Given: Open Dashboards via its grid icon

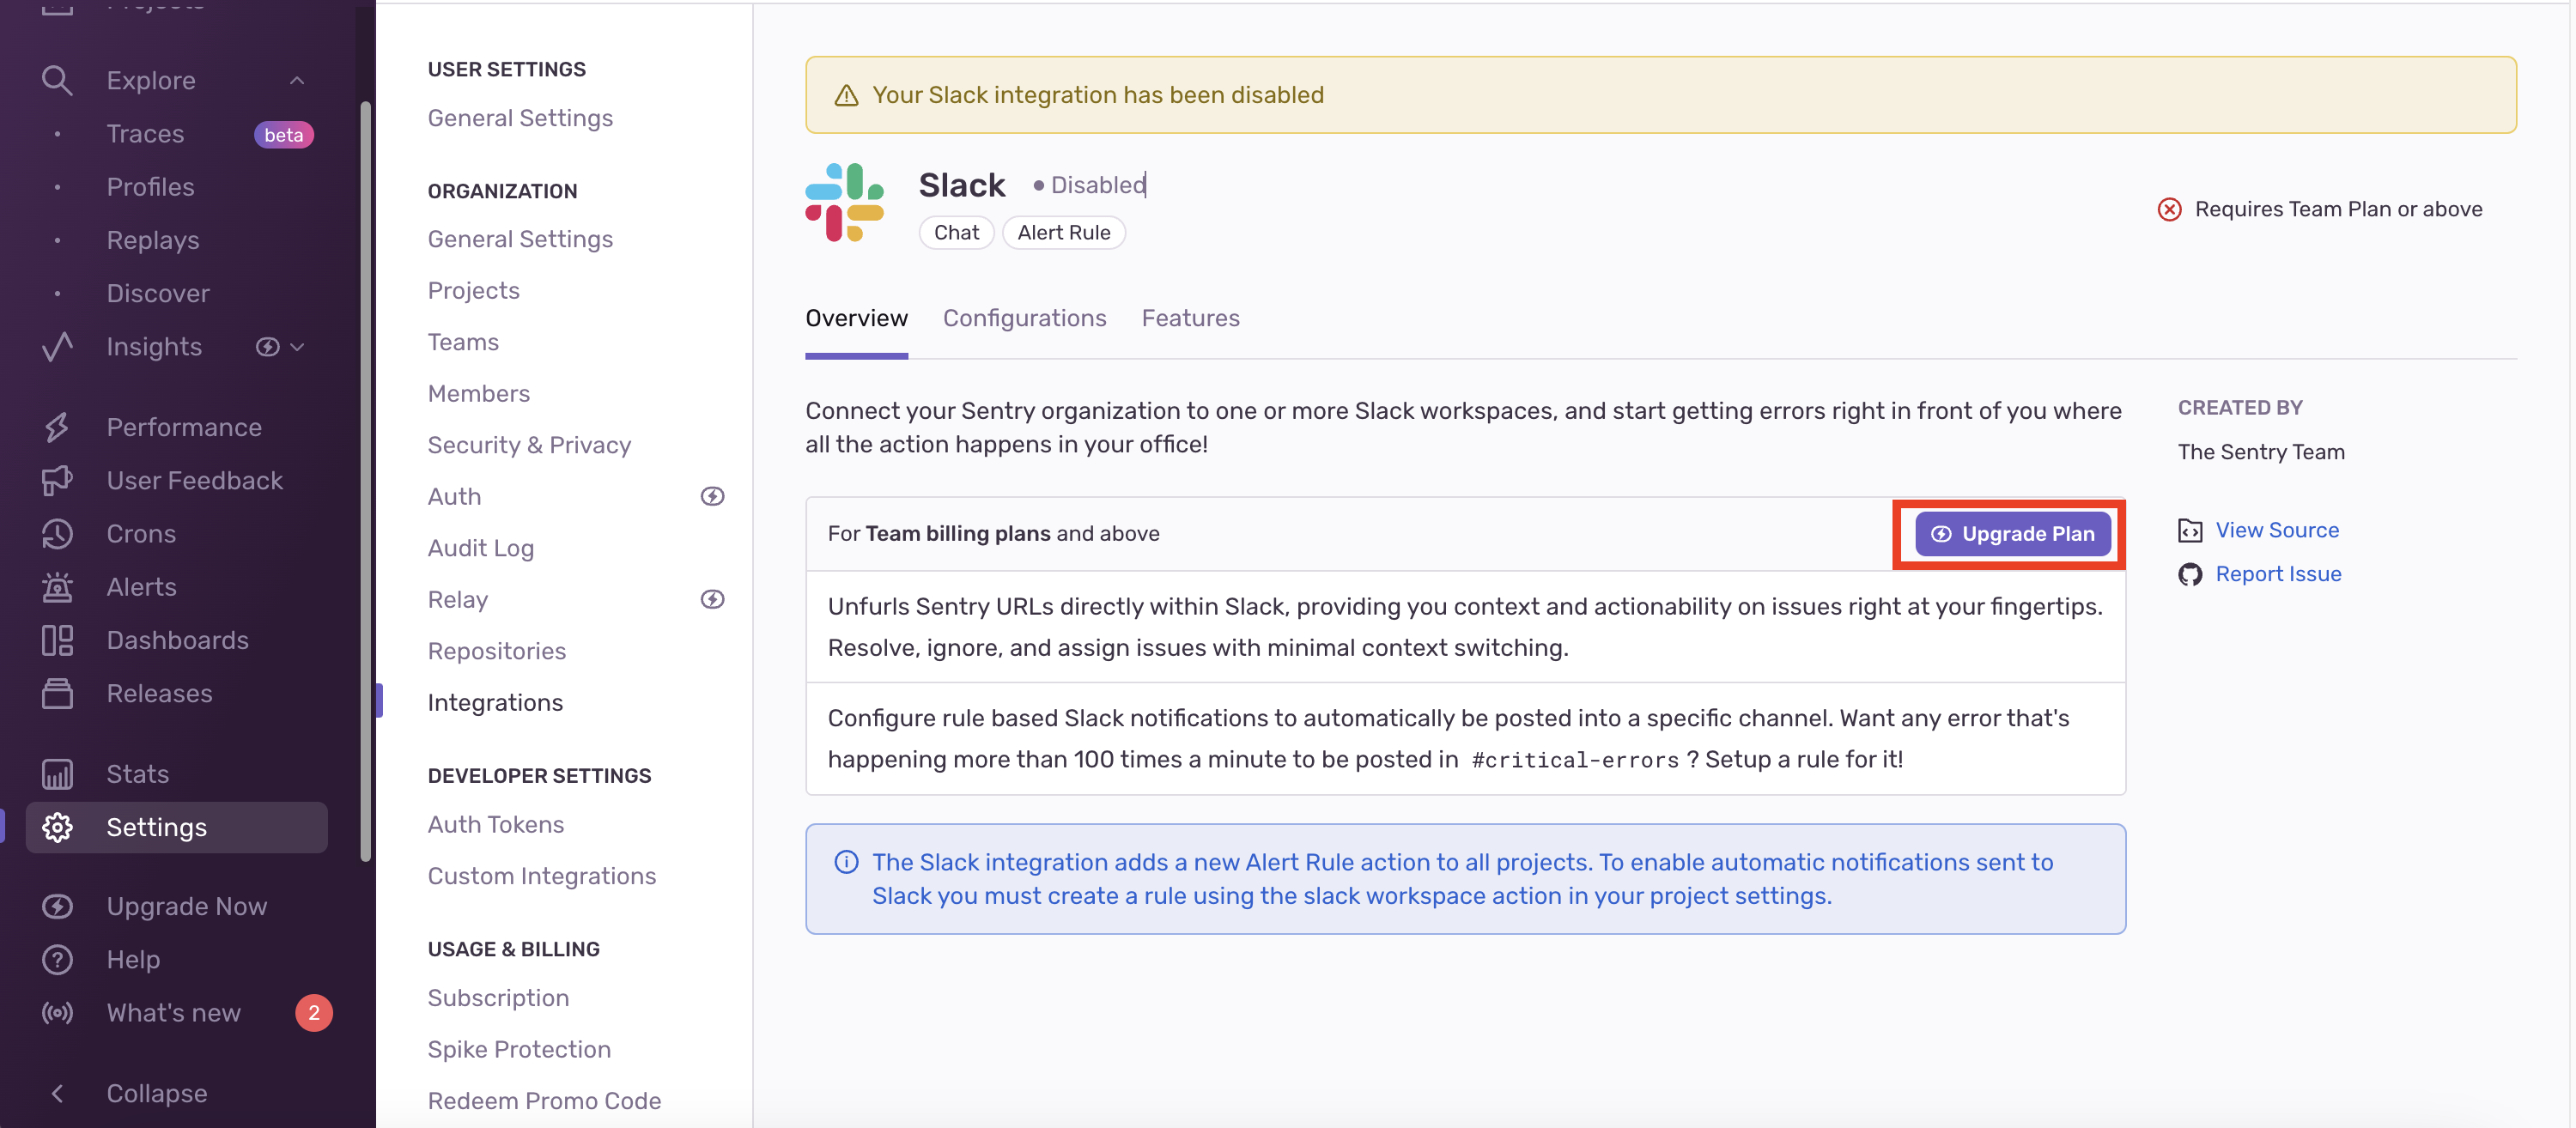Looking at the screenshot, I should (57, 640).
